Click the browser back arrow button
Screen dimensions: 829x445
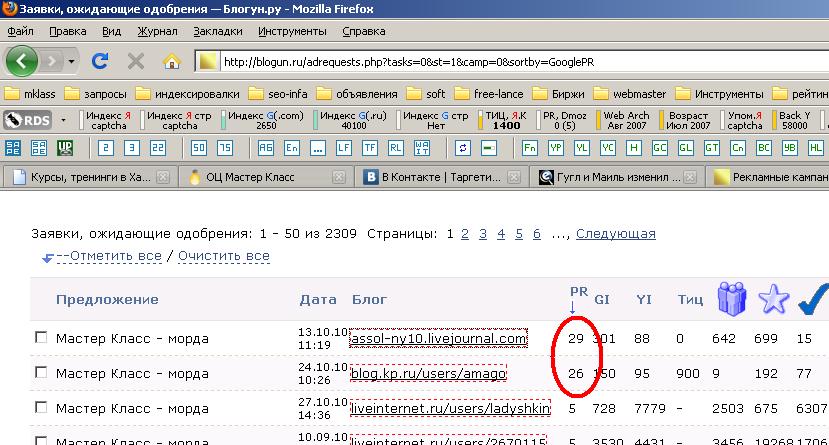pos(22,62)
